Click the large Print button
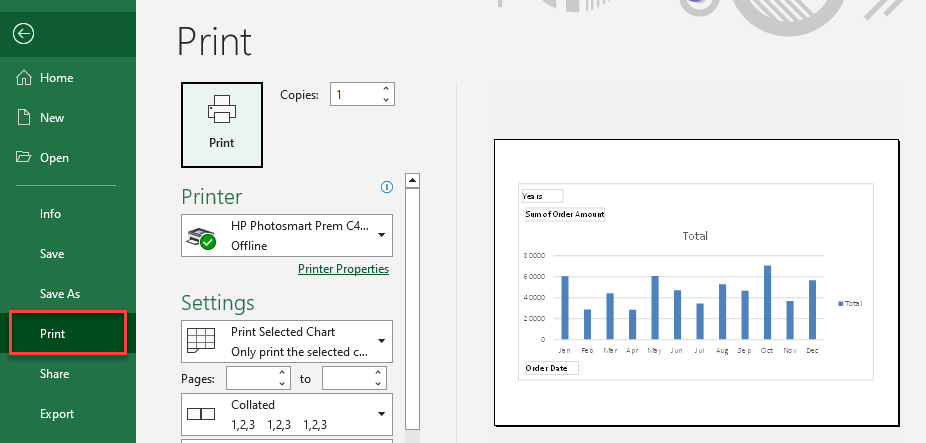The height and width of the screenshot is (443, 926). pyautogui.click(x=221, y=124)
